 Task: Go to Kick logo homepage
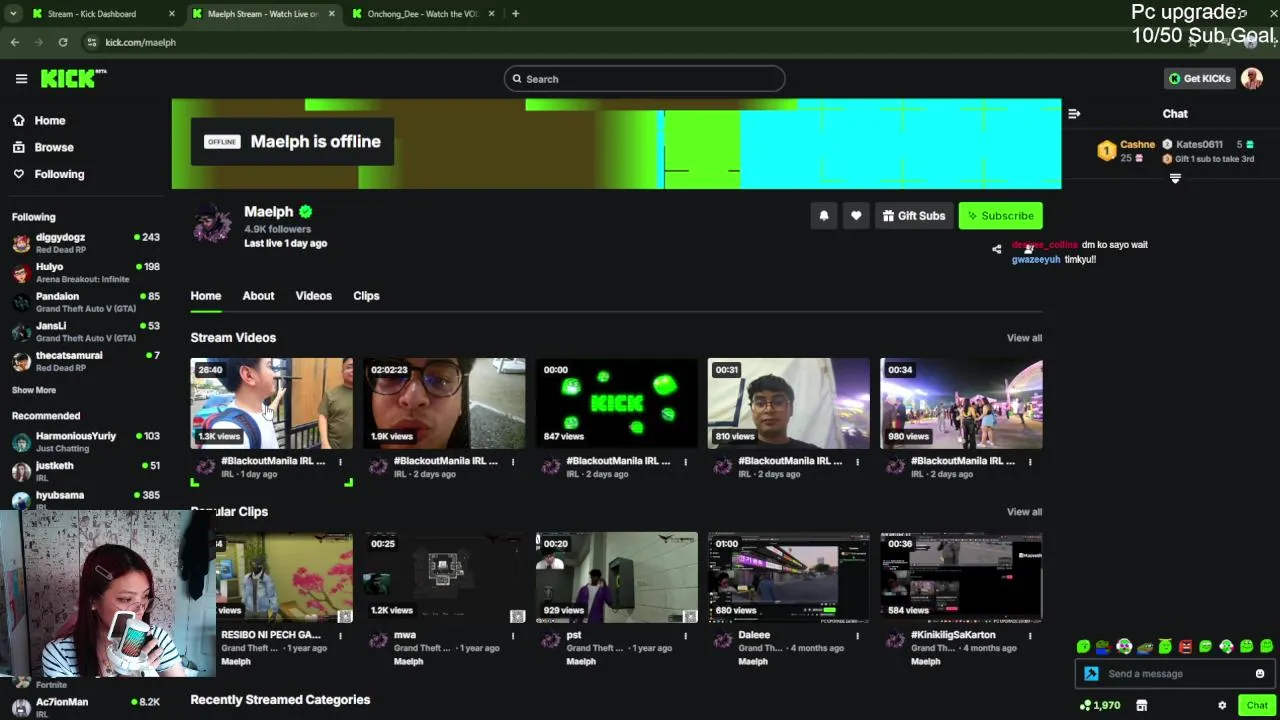coord(73,78)
